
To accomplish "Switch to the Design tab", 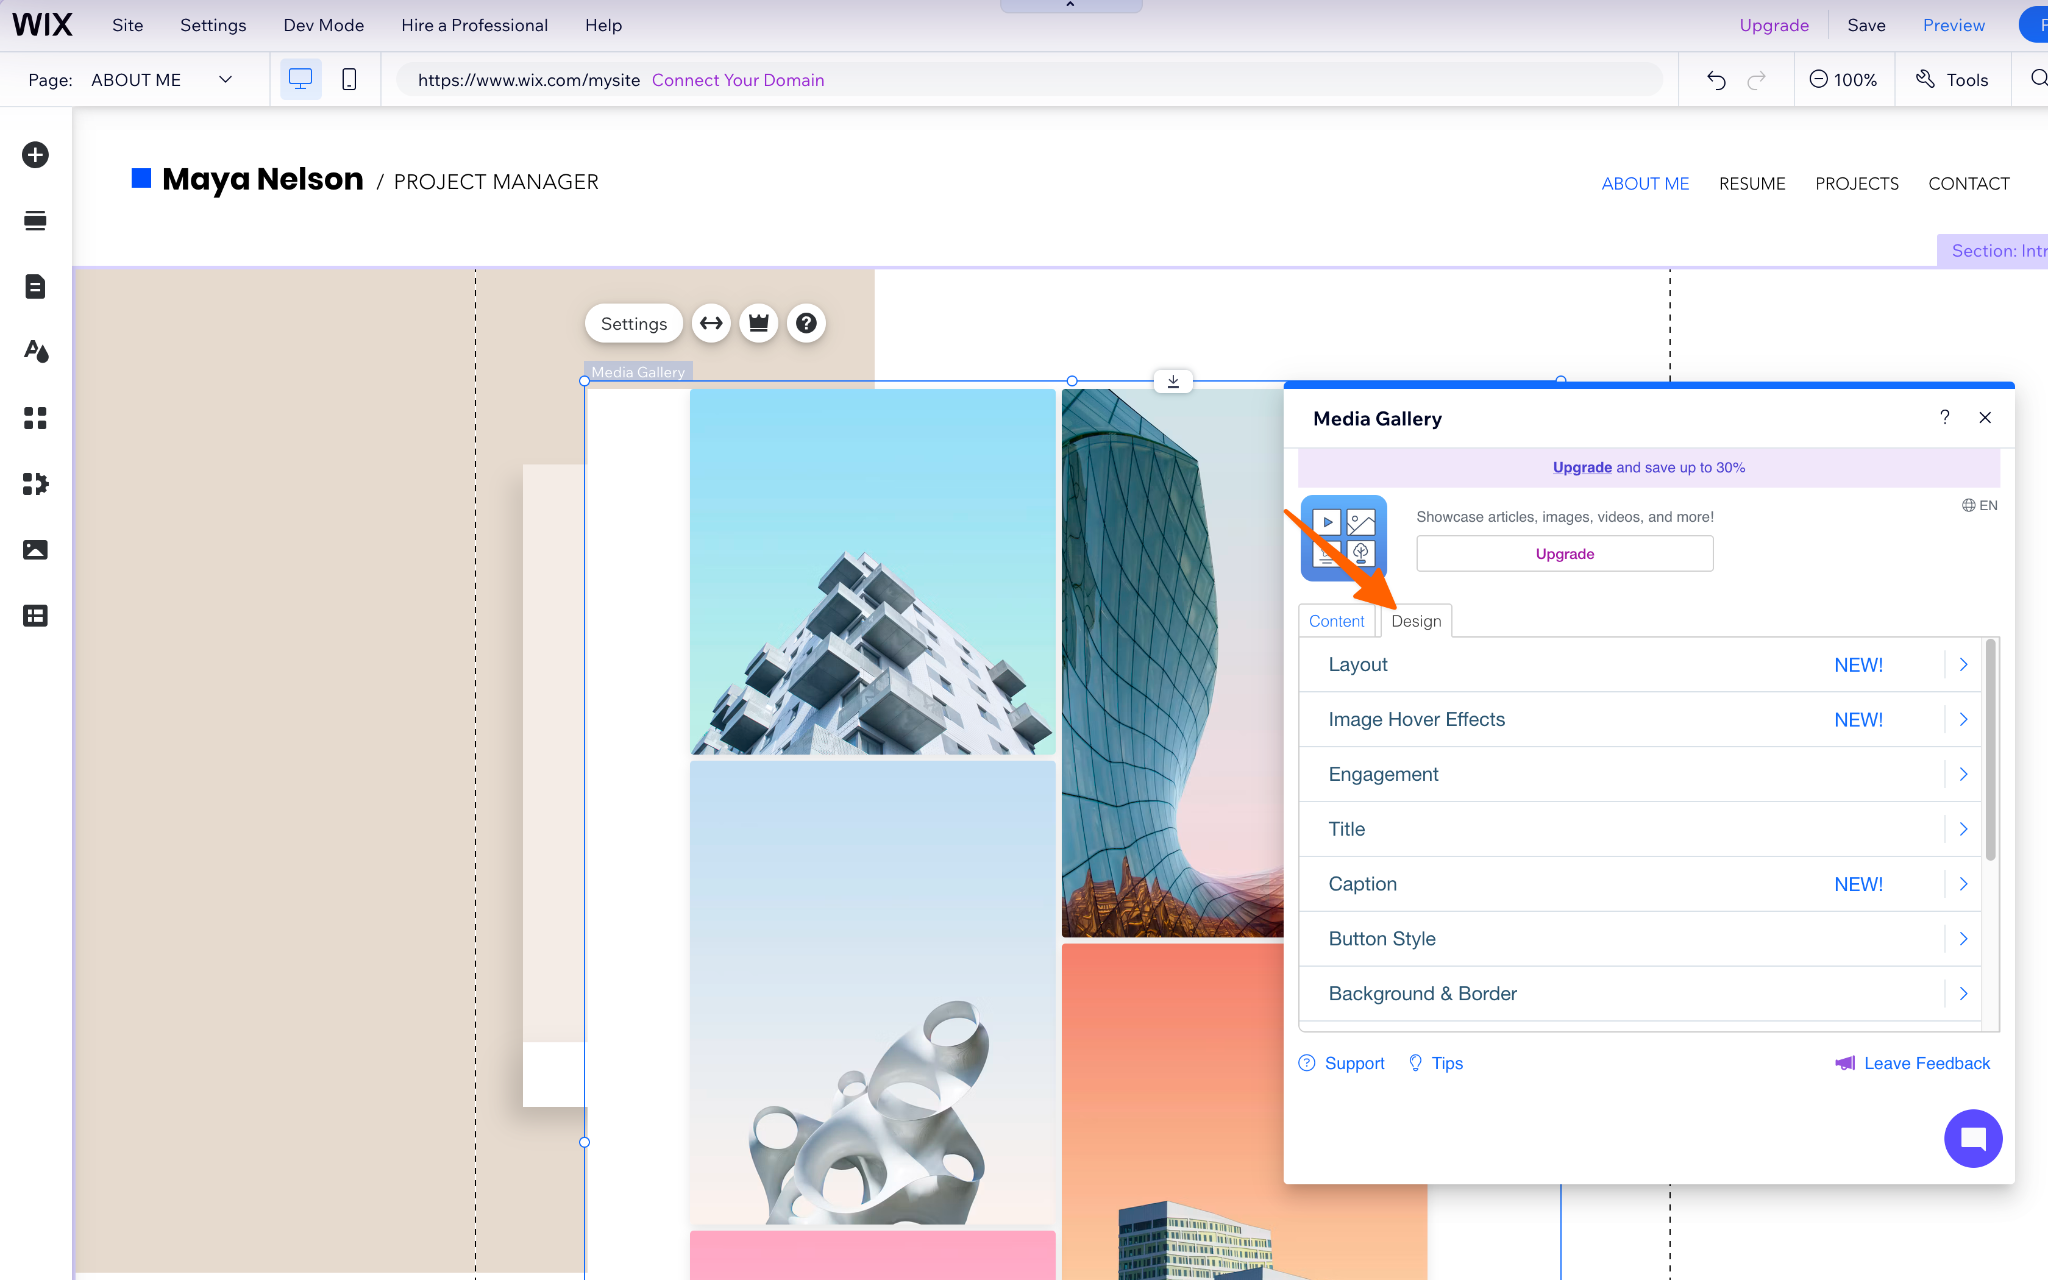I will [x=1416, y=621].
